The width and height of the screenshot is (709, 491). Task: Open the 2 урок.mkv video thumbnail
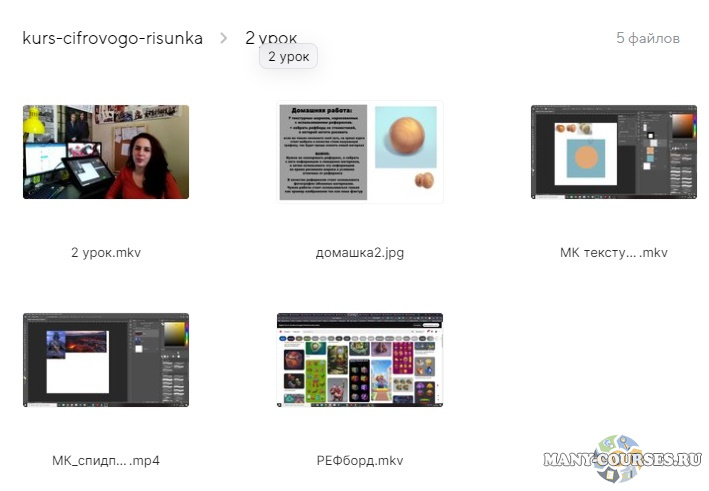tap(106, 152)
